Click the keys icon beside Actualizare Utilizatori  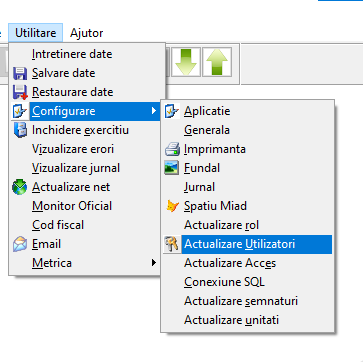click(x=172, y=244)
